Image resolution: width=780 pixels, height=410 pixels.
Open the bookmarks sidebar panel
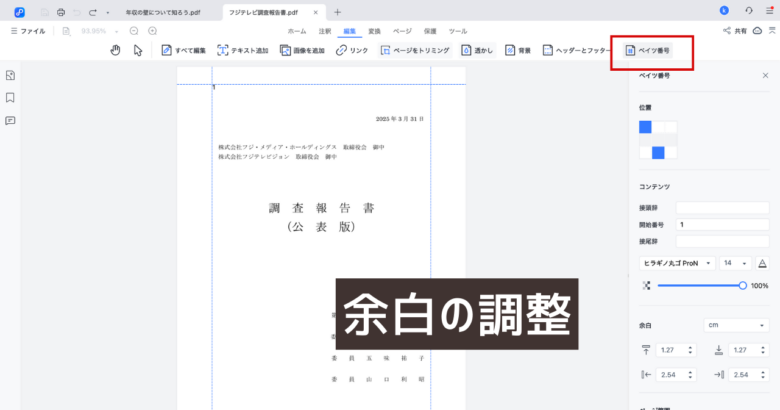tap(10, 98)
